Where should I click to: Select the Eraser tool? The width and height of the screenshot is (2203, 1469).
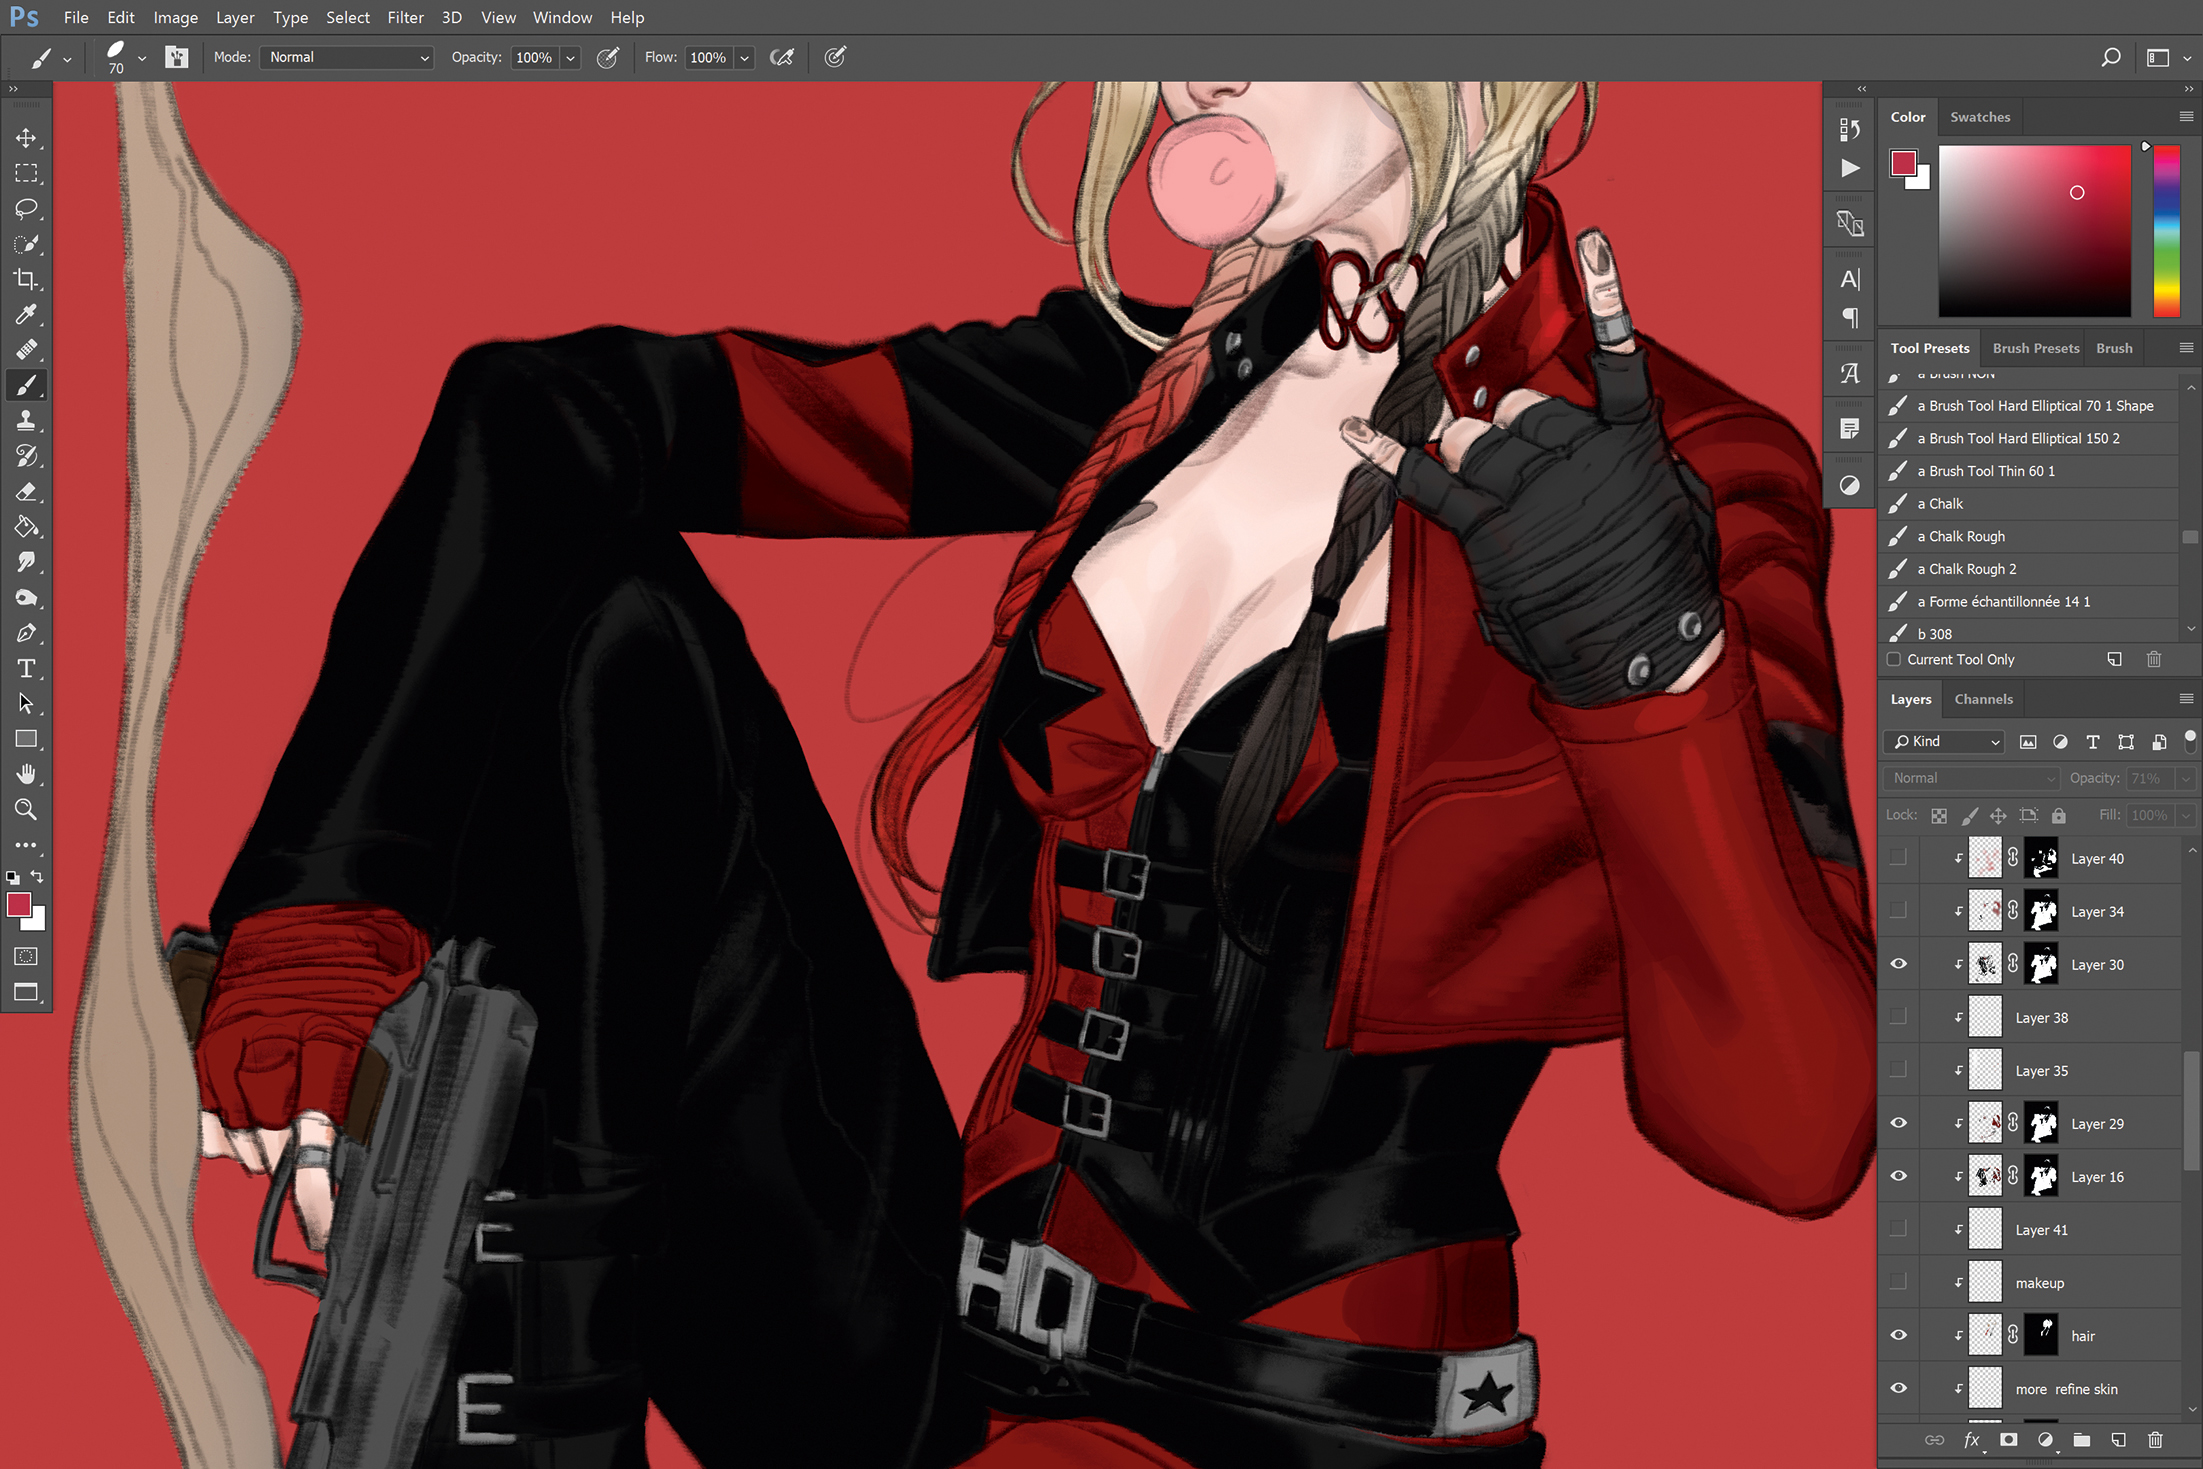coord(26,492)
